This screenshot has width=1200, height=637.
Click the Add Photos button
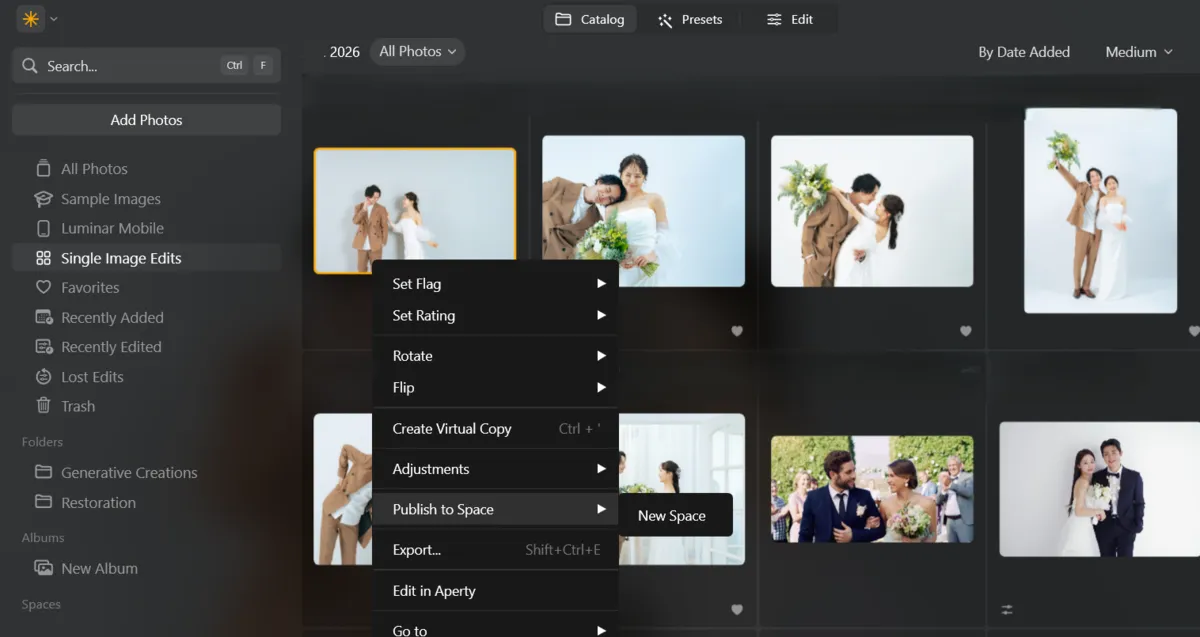click(x=146, y=119)
